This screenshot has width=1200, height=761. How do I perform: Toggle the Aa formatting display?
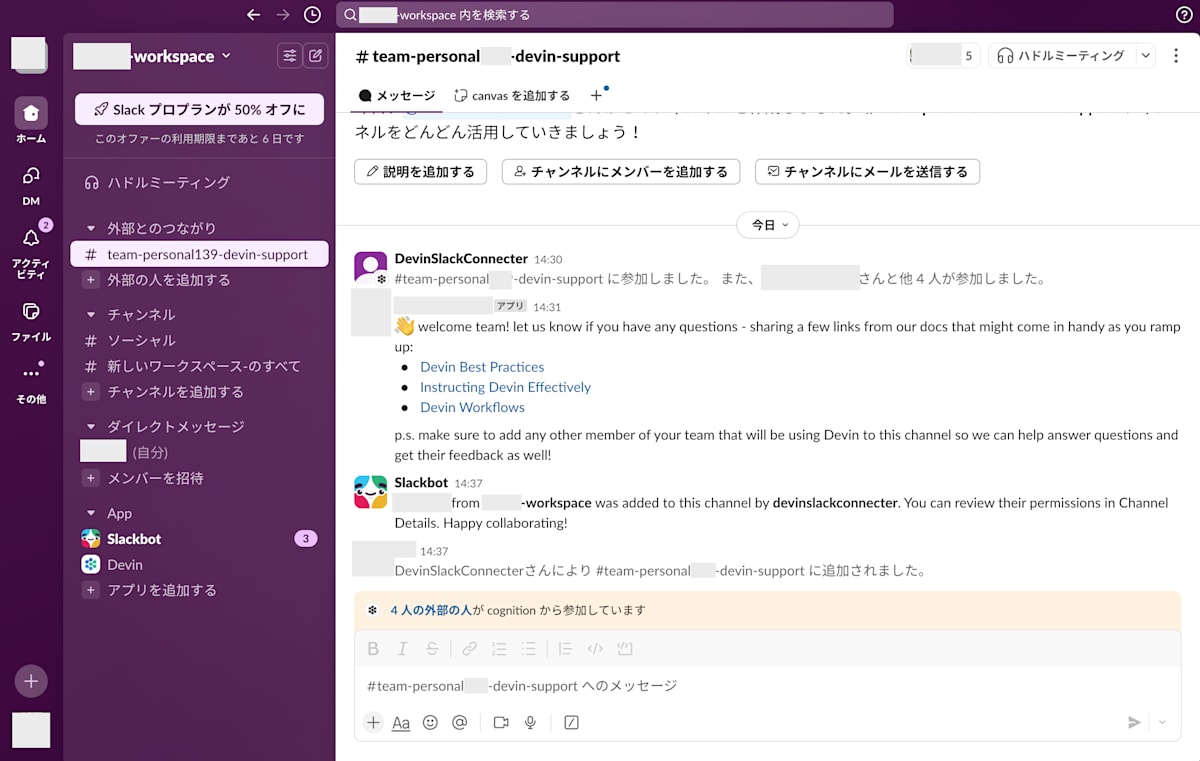401,722
